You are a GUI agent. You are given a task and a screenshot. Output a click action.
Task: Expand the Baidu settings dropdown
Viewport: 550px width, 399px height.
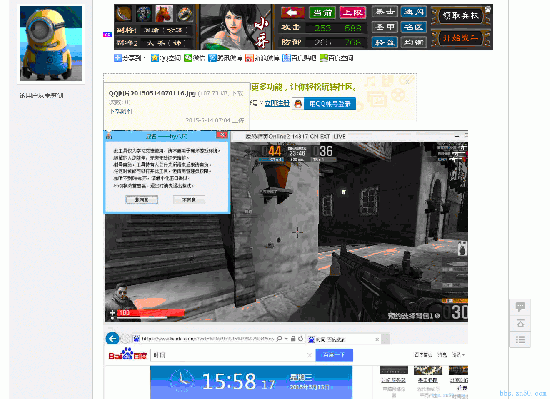(x=458, y=355)
